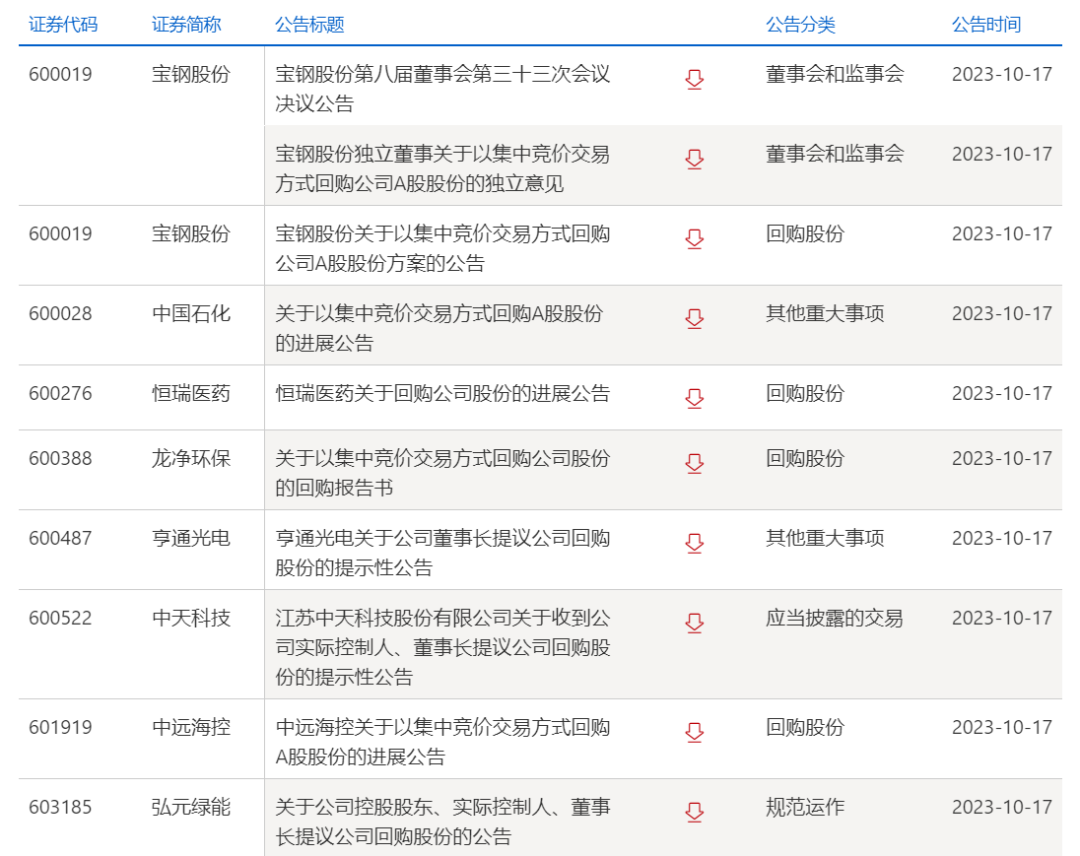This screenshot has height=856, width=1080.
Task: Click the 证券代码 column header
Action: pos(63,25)
